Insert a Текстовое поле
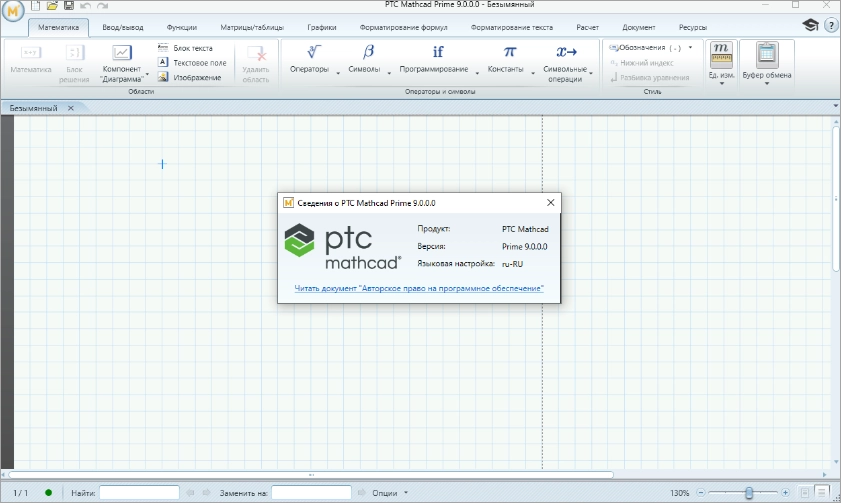Viewport: 841px width, 503px height. 192,63
